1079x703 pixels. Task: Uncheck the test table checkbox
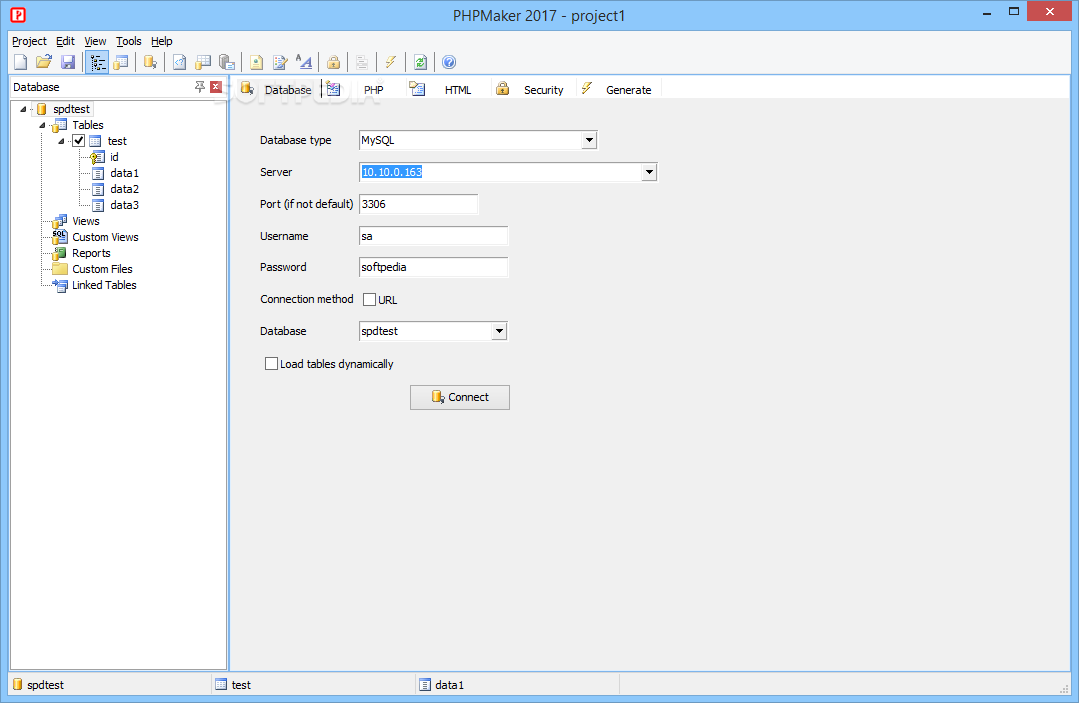pos(79,141)
